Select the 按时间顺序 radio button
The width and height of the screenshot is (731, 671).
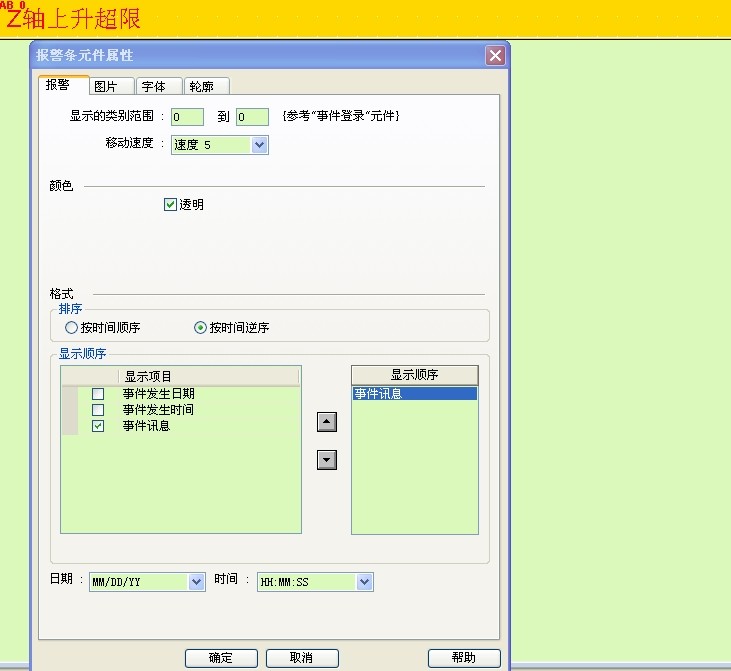click(71, 328)
